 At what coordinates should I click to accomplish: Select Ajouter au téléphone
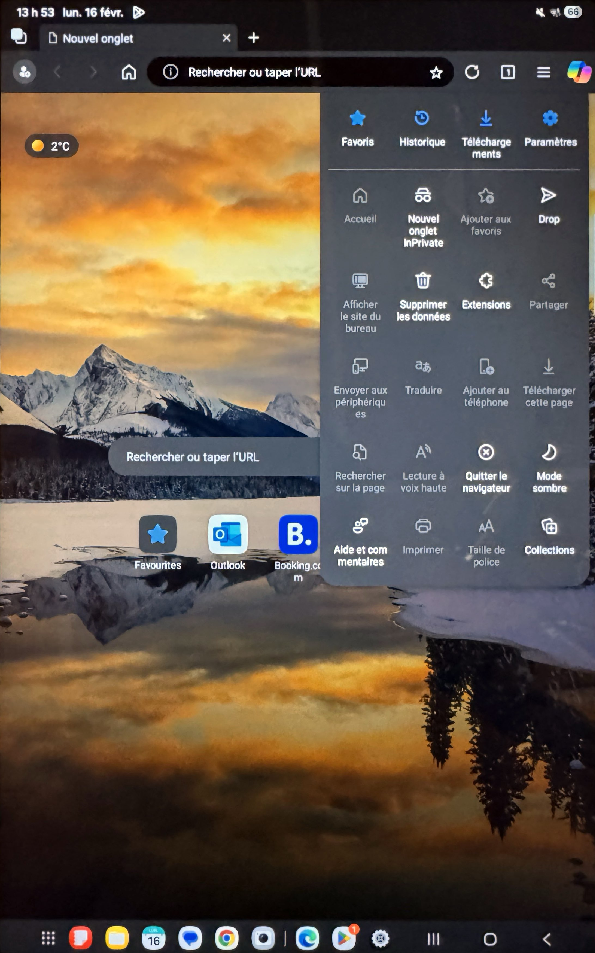(486, 382)
